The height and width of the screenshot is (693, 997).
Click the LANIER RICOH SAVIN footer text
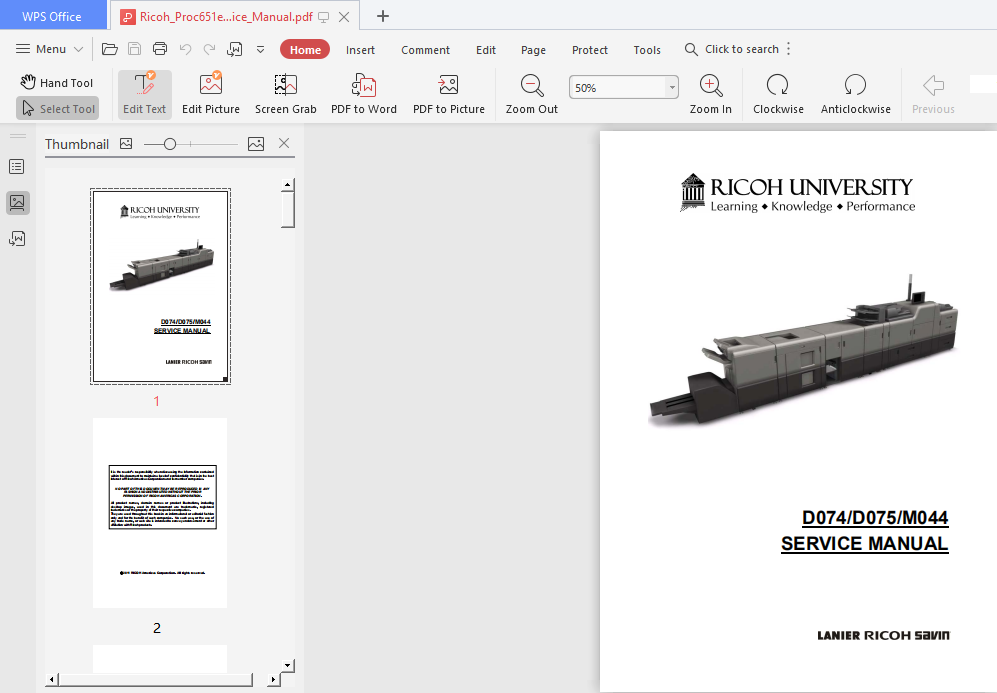[x=883, y=635]
